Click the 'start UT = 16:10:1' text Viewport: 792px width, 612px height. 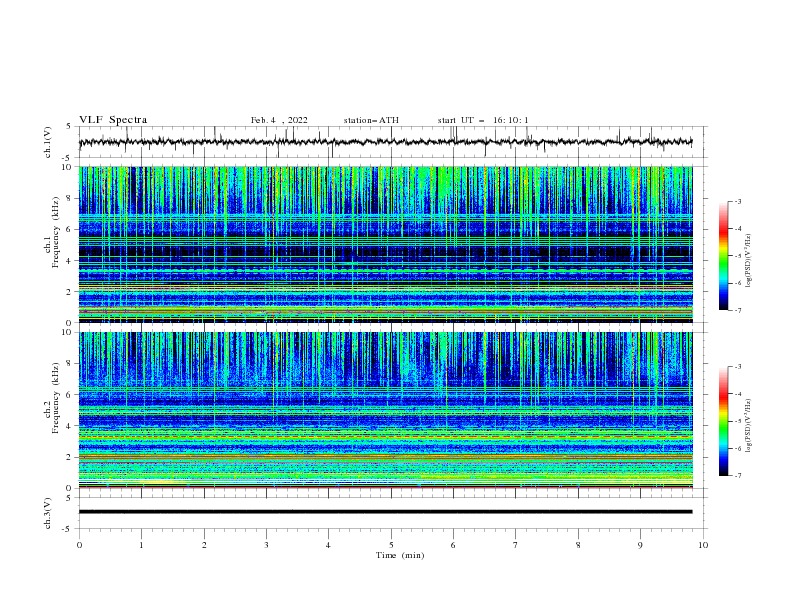tap(483, 120)
